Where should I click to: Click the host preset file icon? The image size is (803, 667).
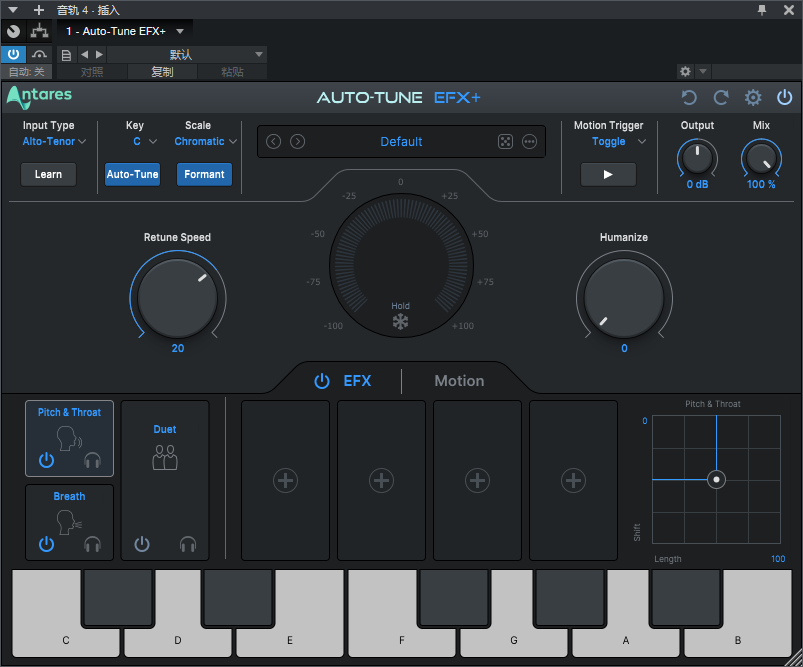click(66, 55)
